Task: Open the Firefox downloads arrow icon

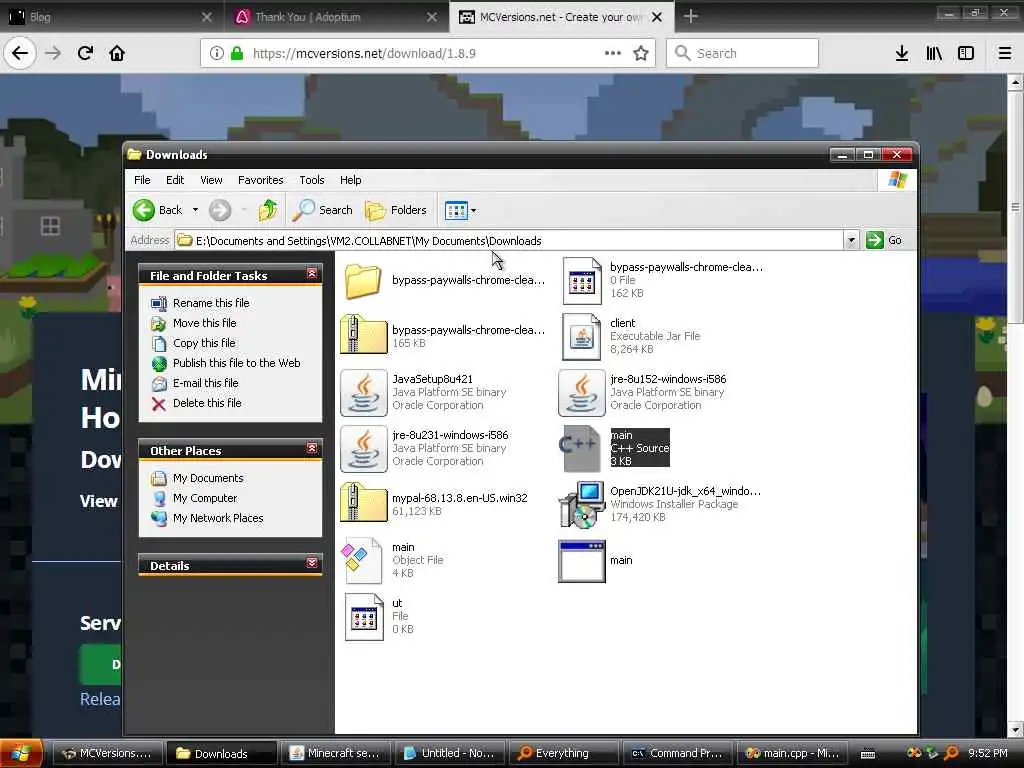Action: [x=902, y=54]
